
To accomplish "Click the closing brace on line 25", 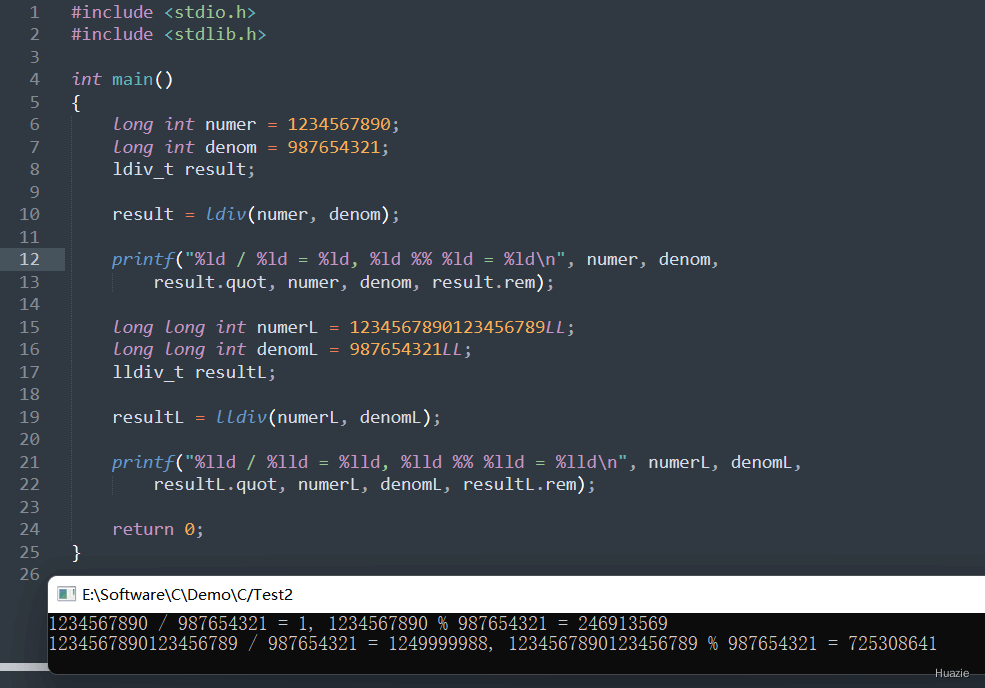I will point(76,553).
